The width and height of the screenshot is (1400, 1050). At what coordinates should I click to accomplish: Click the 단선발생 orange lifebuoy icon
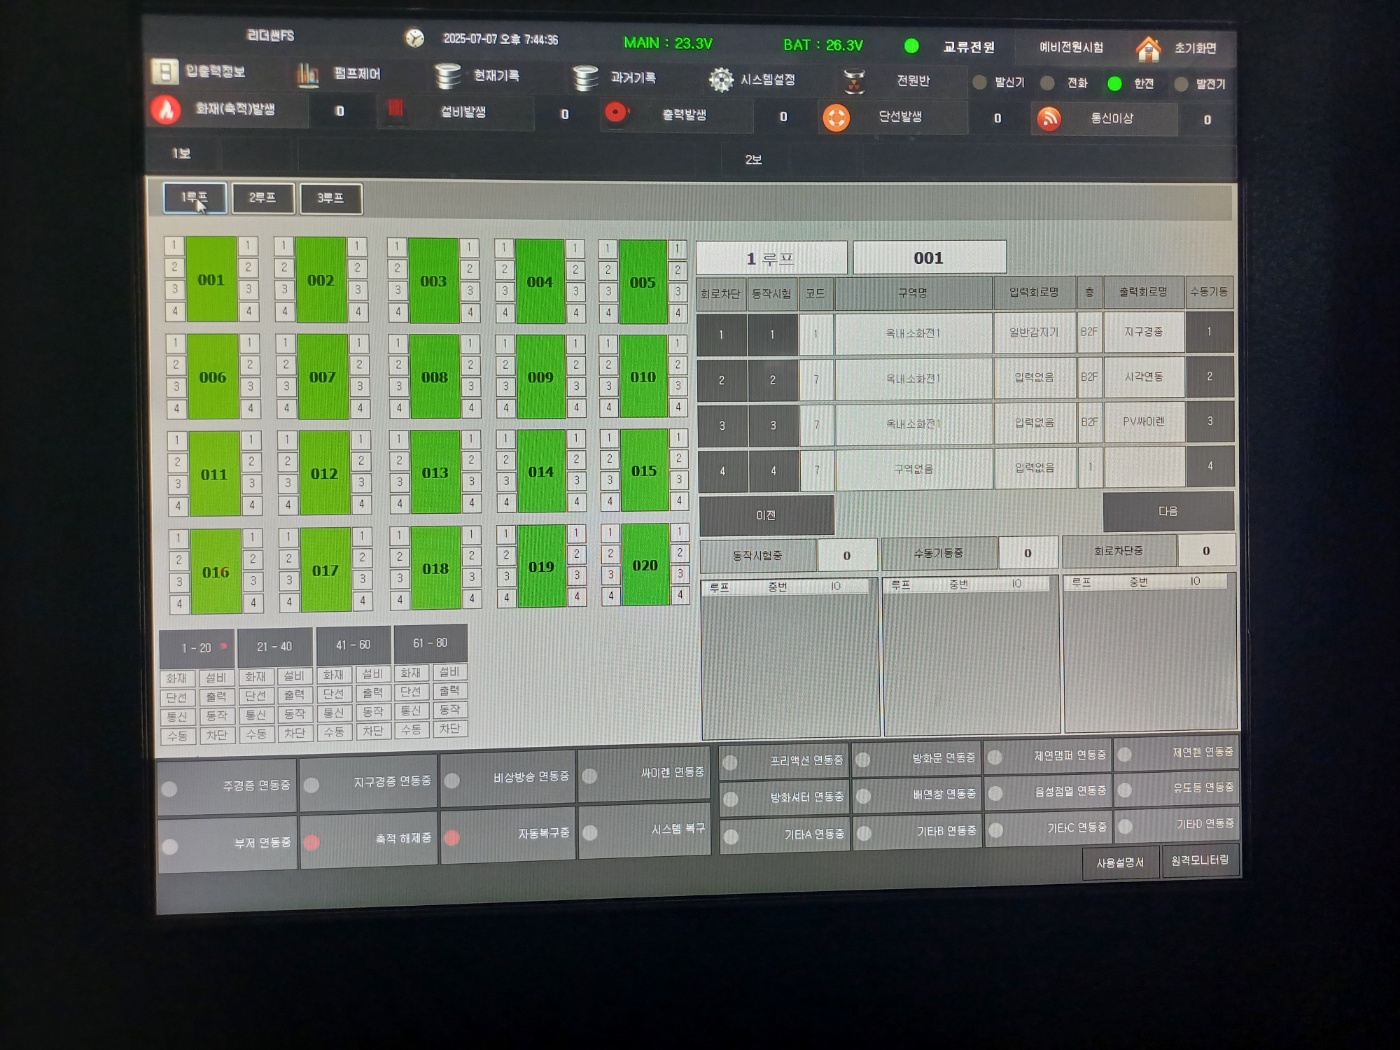pos(836,118)
